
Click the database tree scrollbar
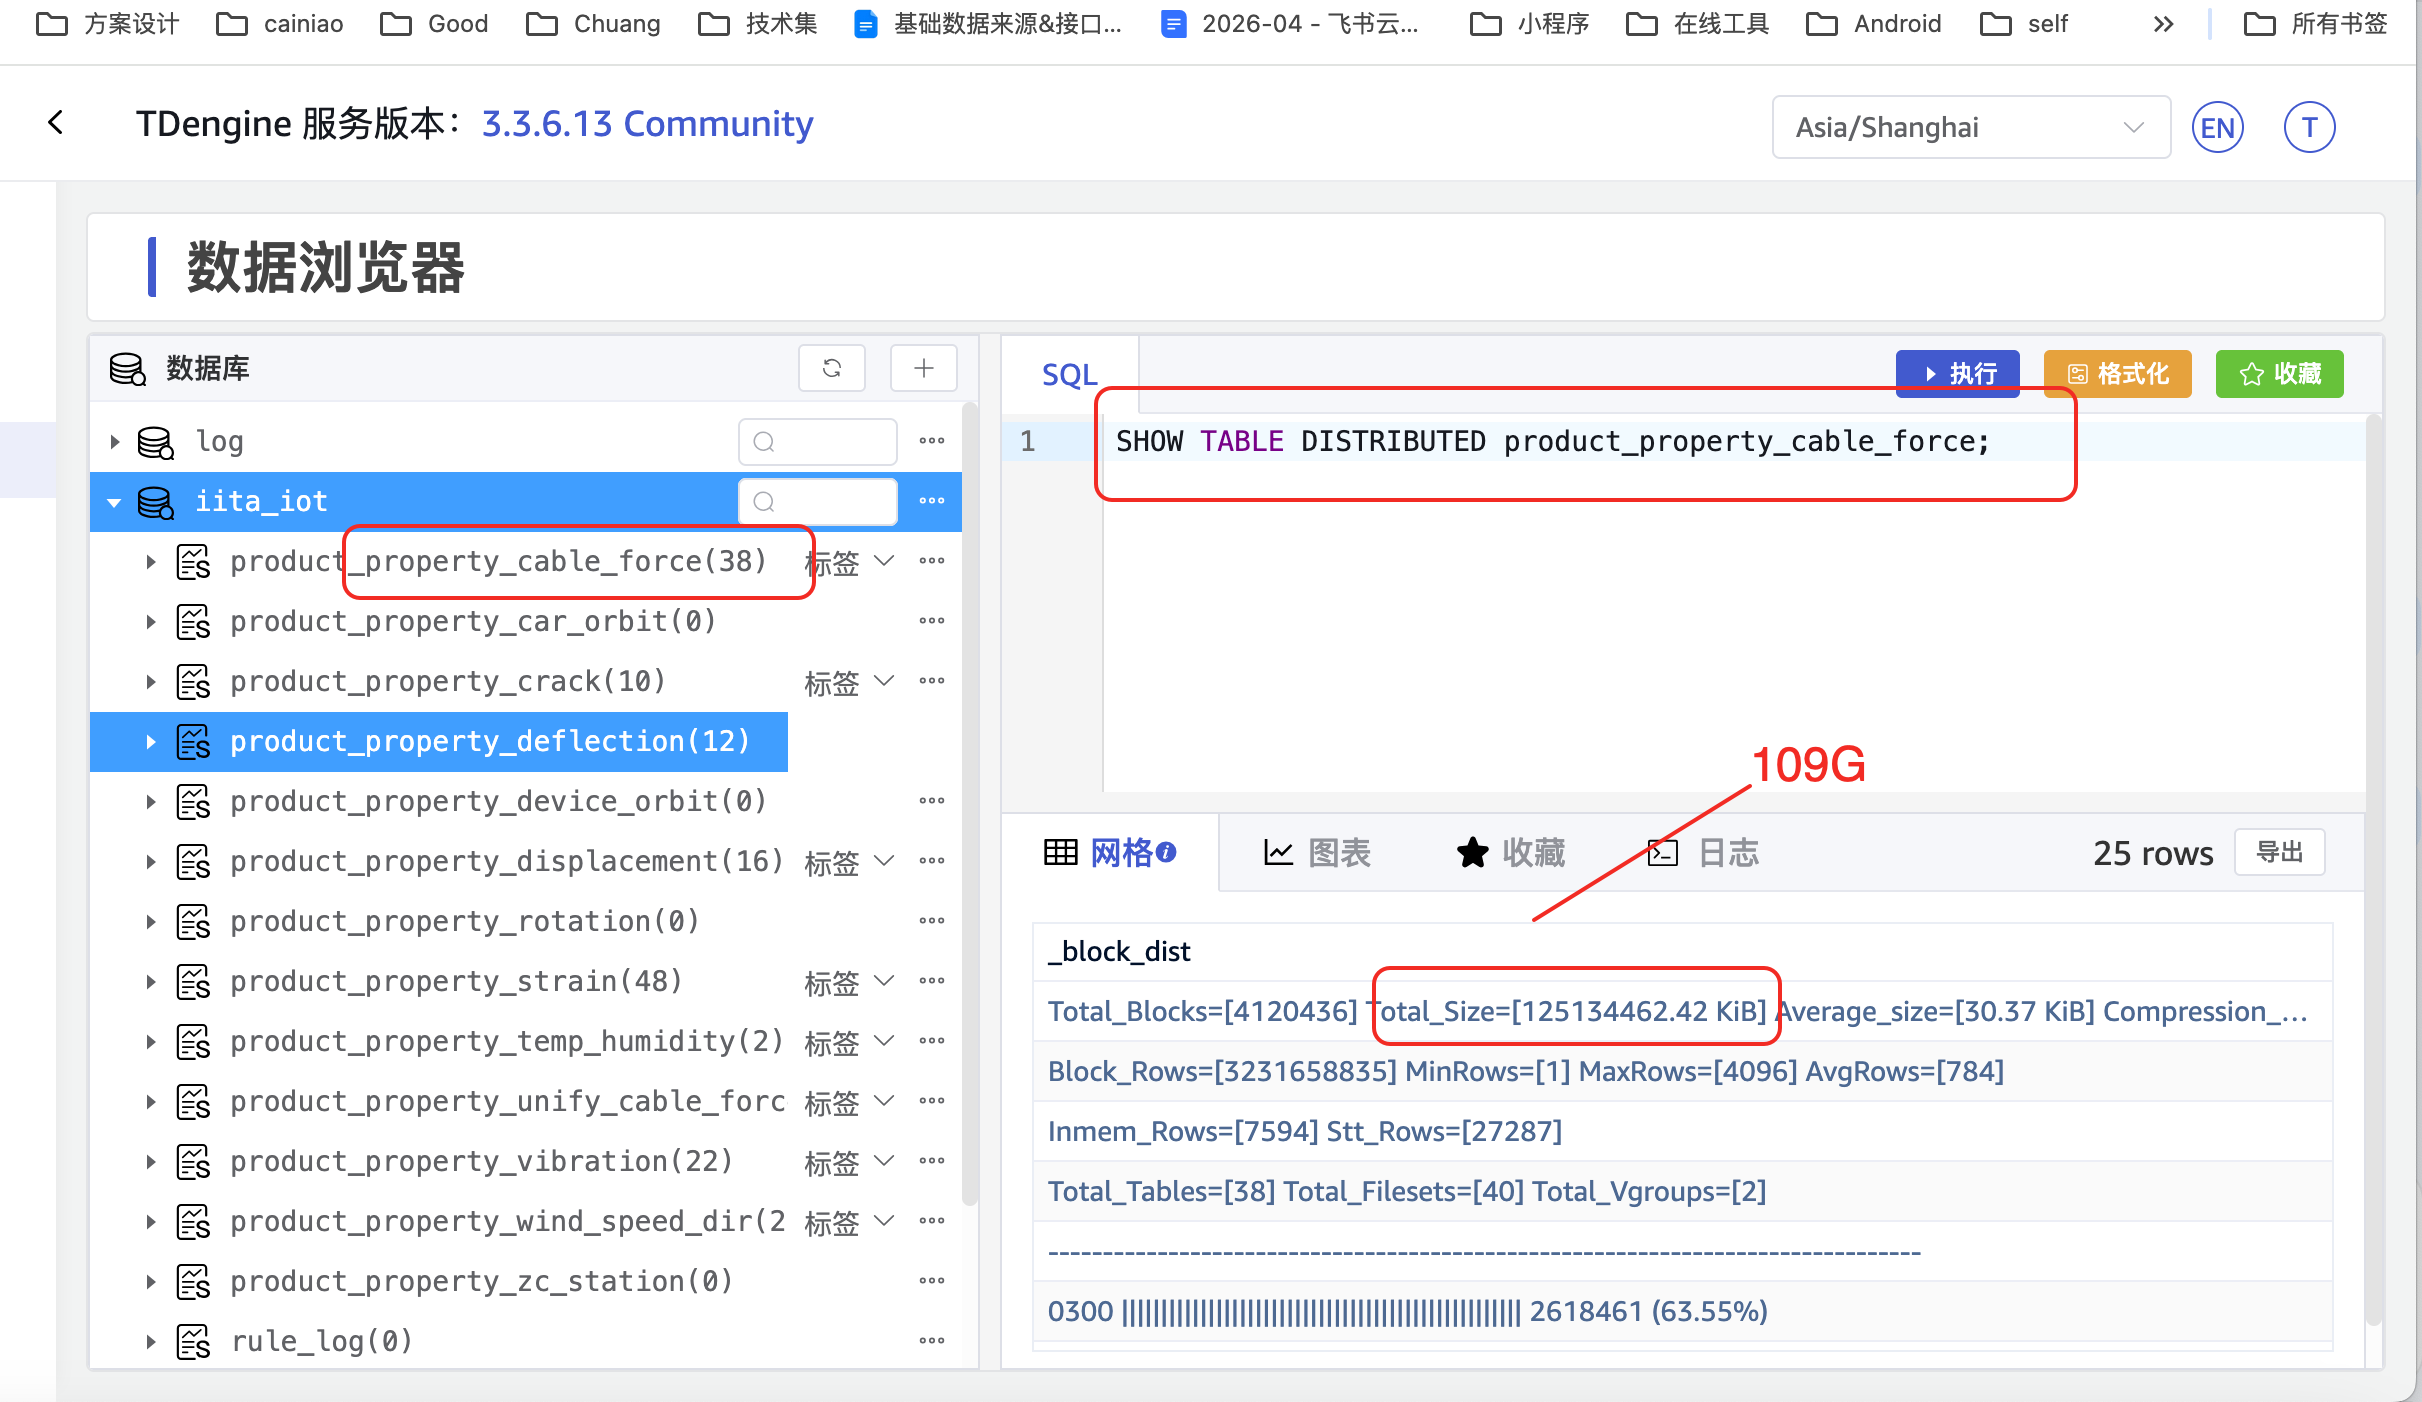click(x=969, y=803)
